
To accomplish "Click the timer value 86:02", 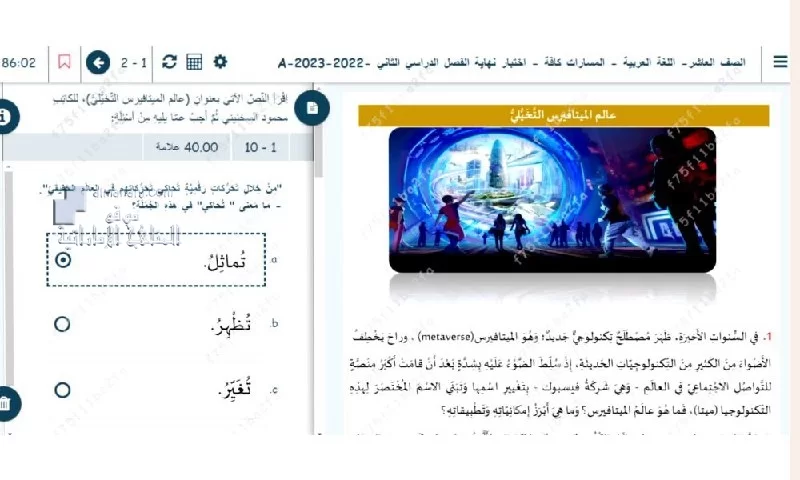I will 19,63.
